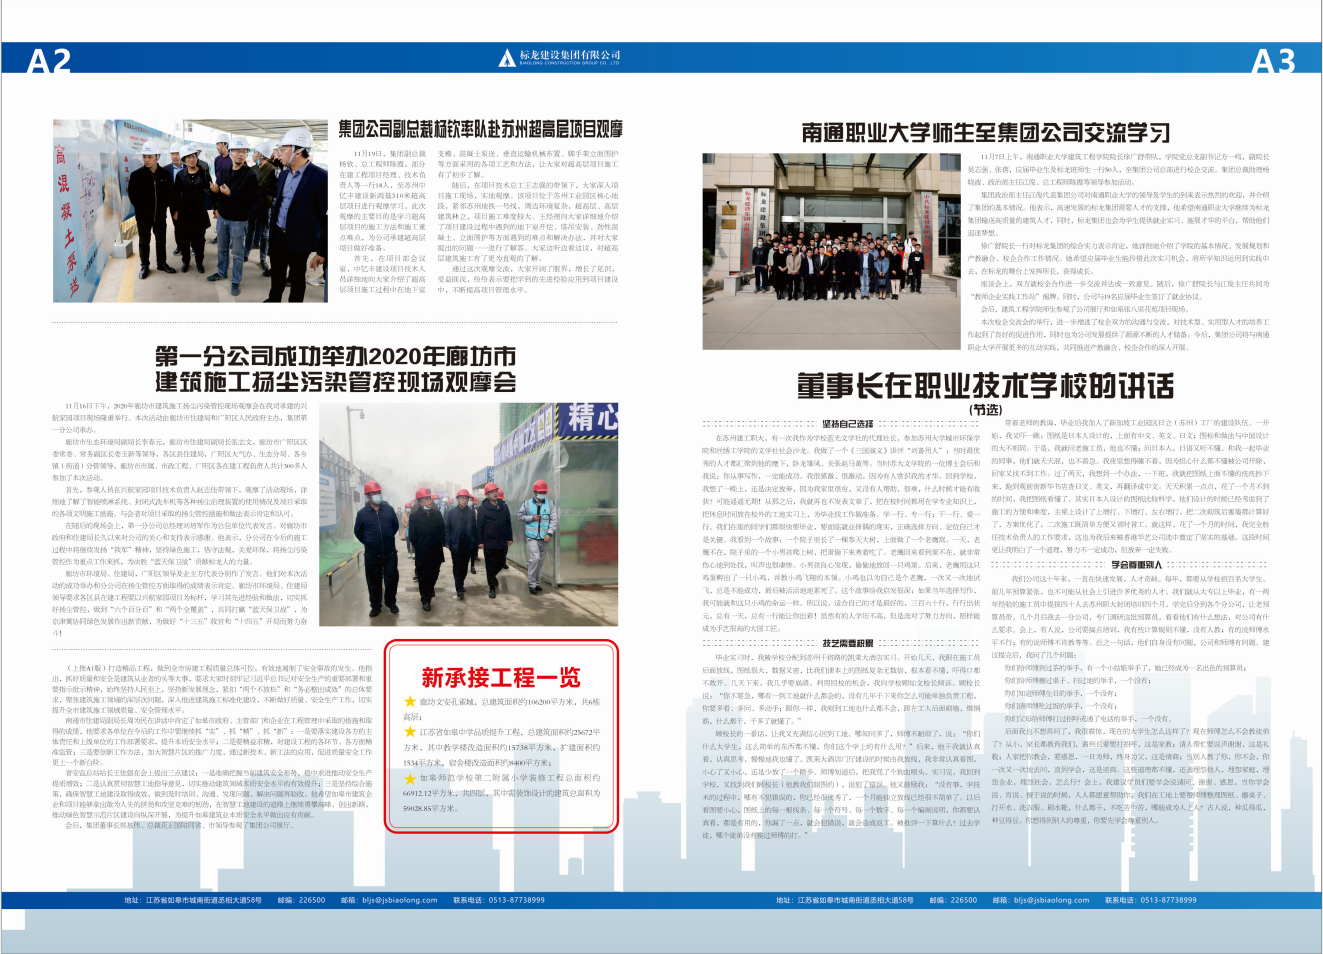Click the 技艺需要积累 section heading
1323x954 pixels.
pos(847,643)
